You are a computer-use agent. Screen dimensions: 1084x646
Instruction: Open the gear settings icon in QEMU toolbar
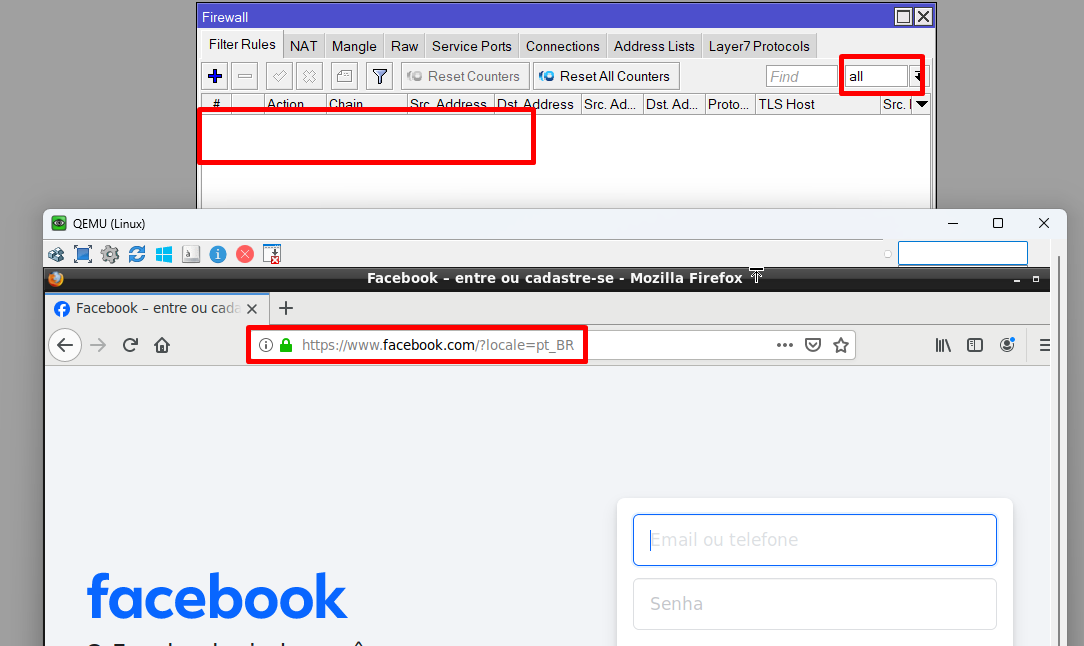point(110,255)
